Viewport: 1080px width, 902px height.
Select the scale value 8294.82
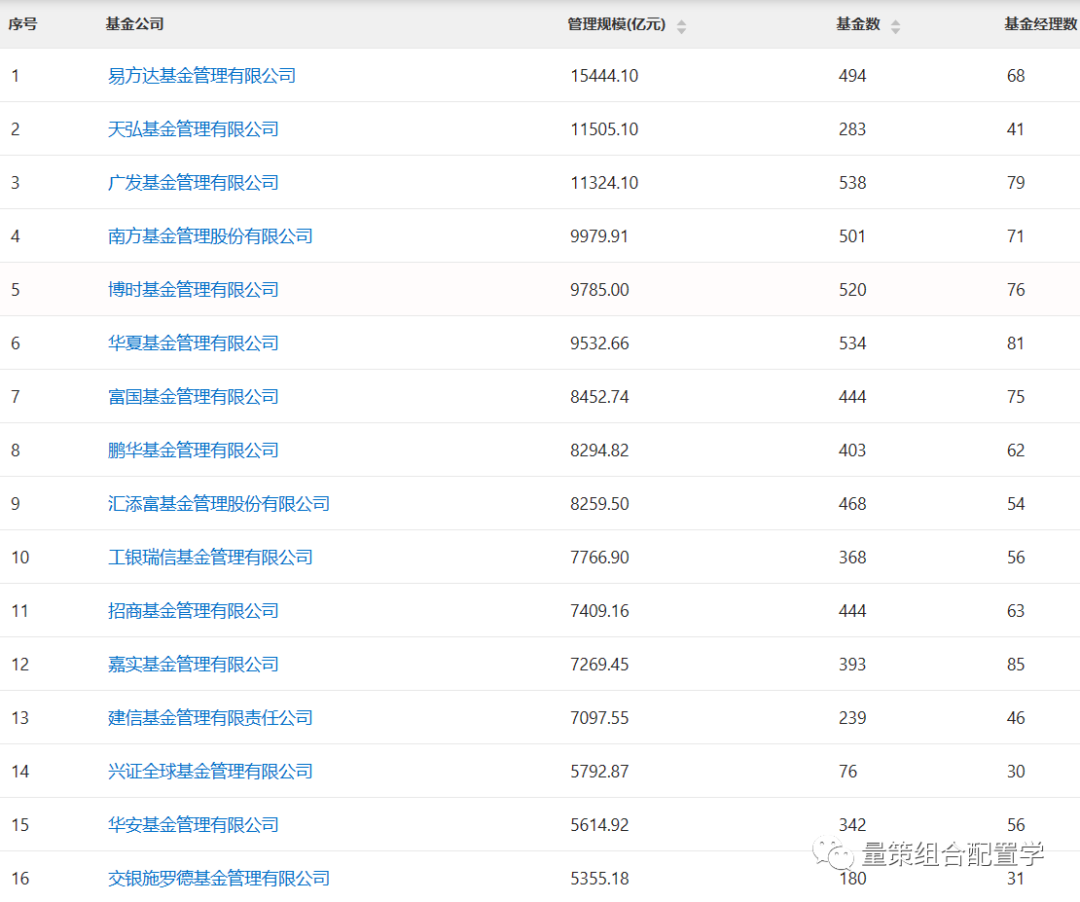pos(599,450)
